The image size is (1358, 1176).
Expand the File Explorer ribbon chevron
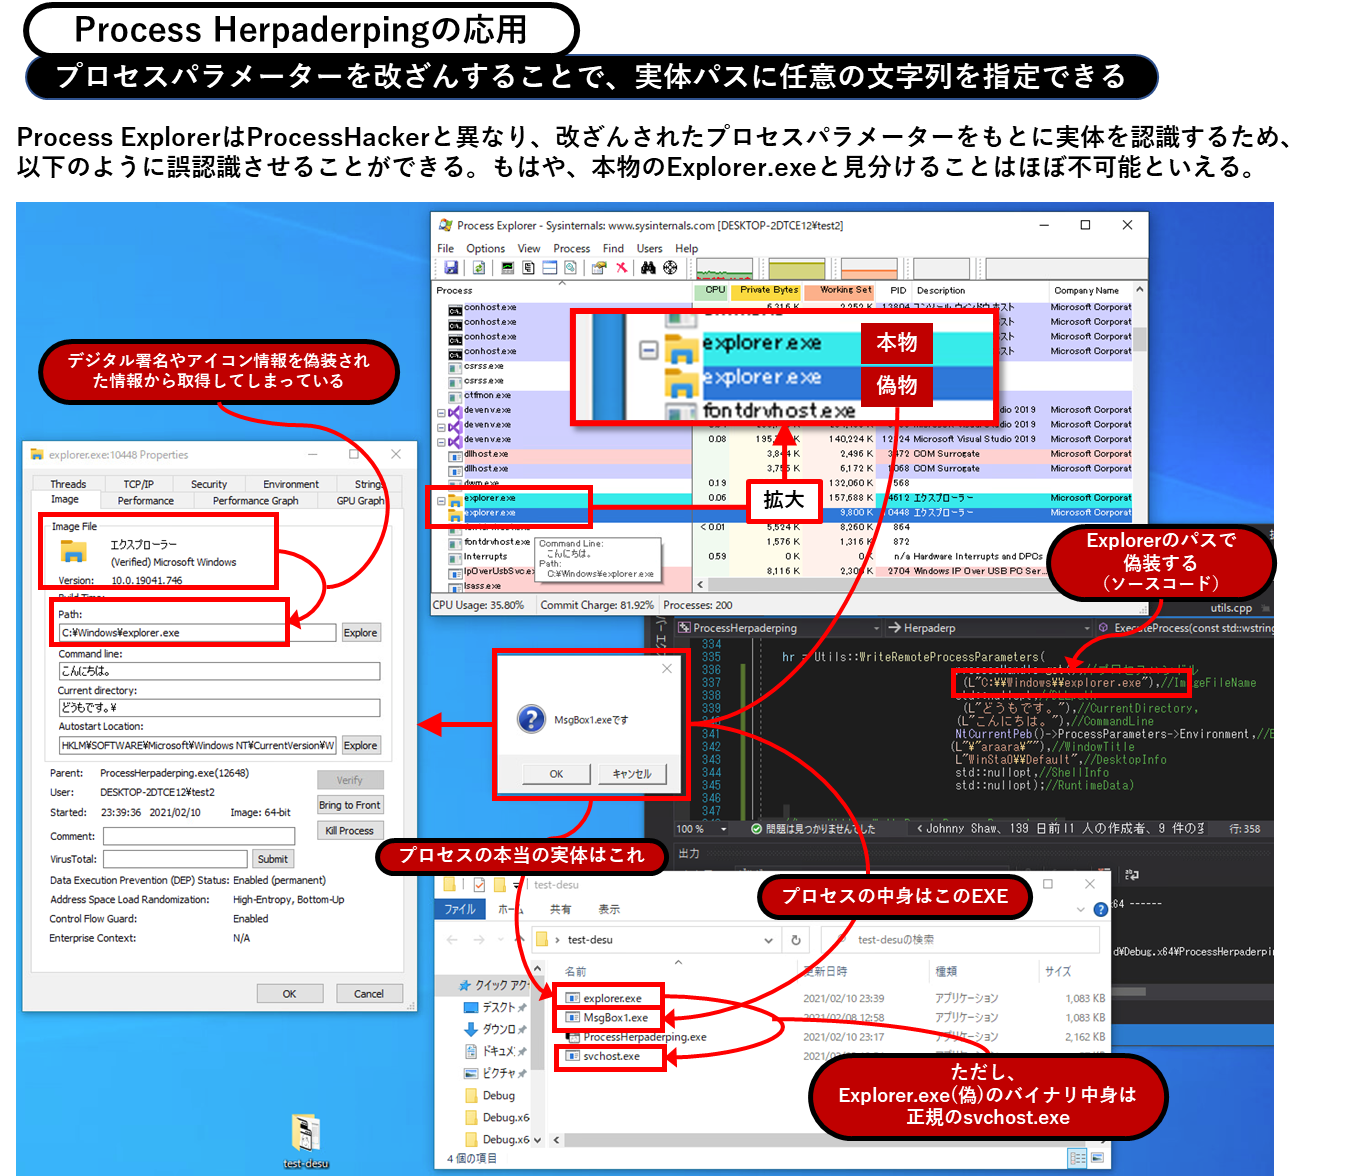[x=1080, y=909]
